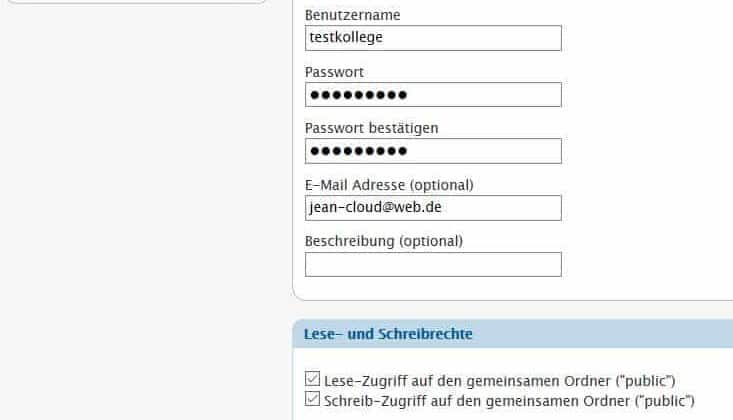Viewport: 733px width, 420px height.
Task: Click the E-Mail Adresse input field
Action: coord(433,208)
